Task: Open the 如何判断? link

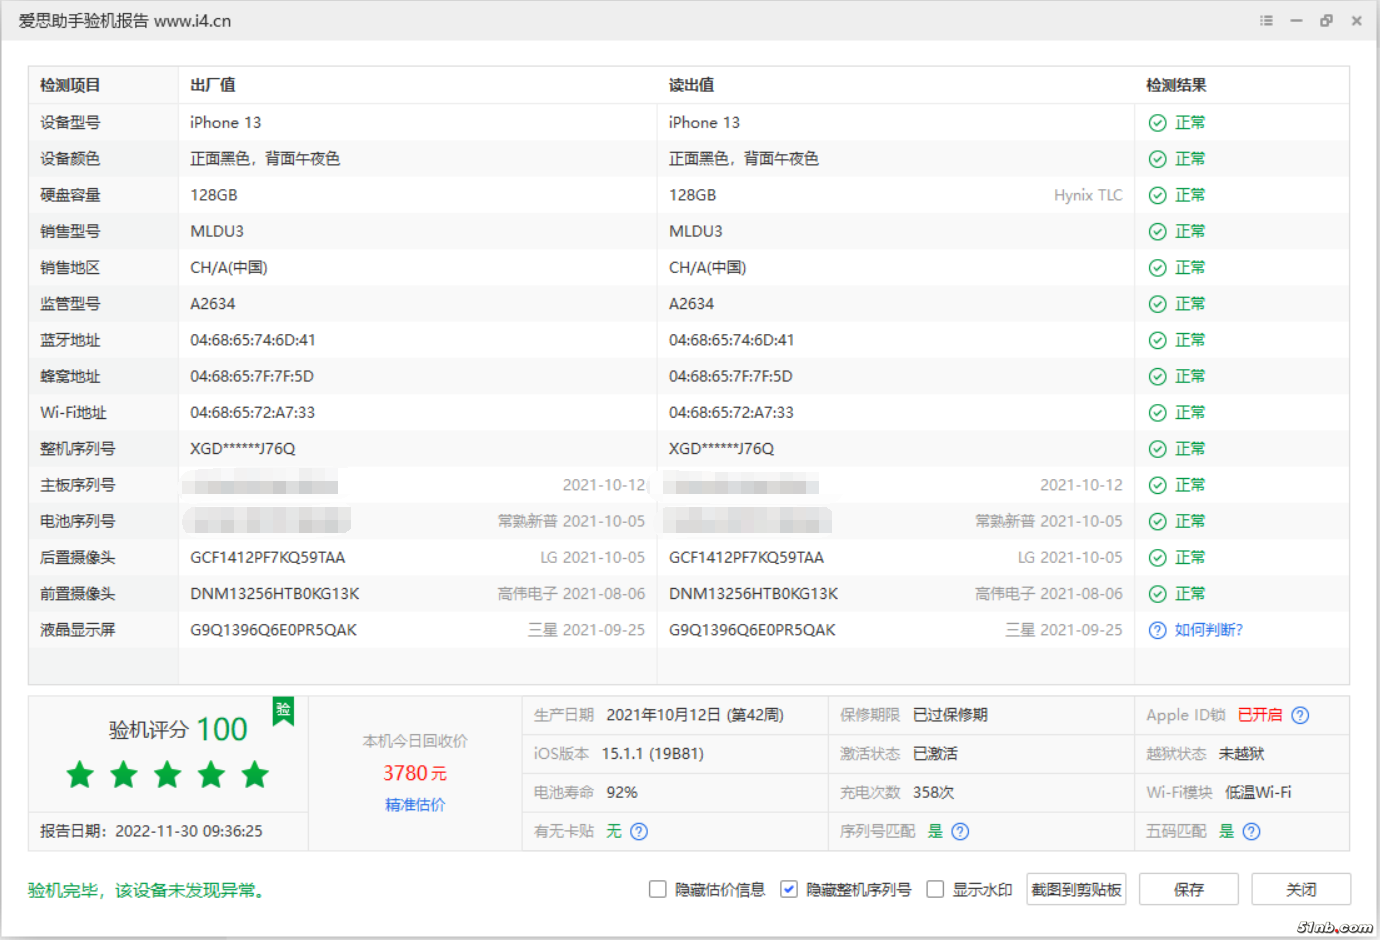Action: pos(1208,630)
